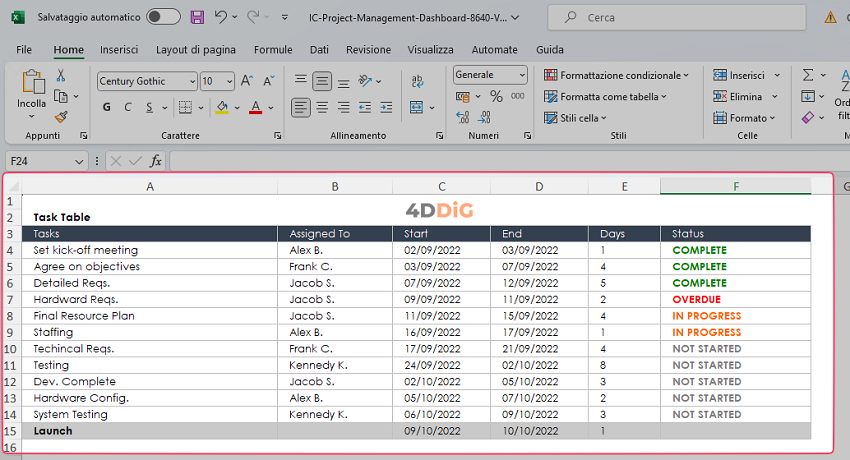Click the increase font size icon
The image size is (850, 460).
[x=247, y=82]
